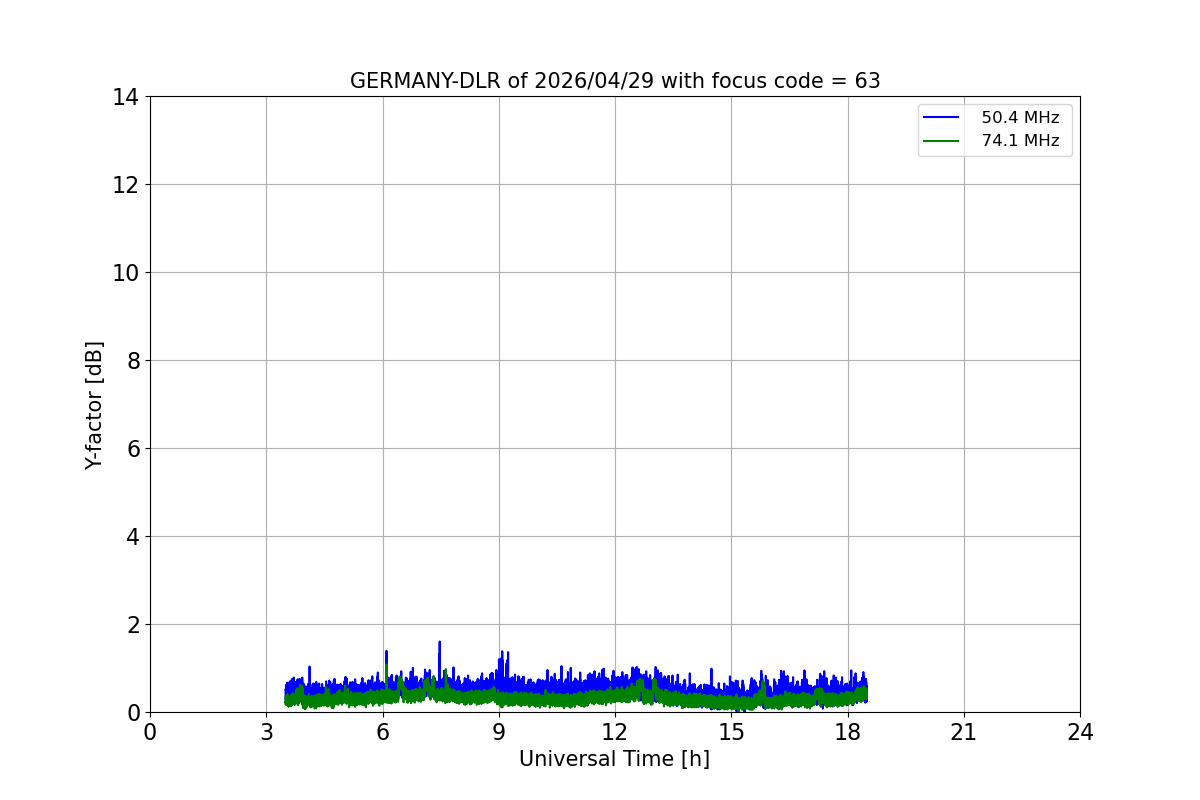
Task: Click y-axis tick label 10
Action: coord(125,273)
